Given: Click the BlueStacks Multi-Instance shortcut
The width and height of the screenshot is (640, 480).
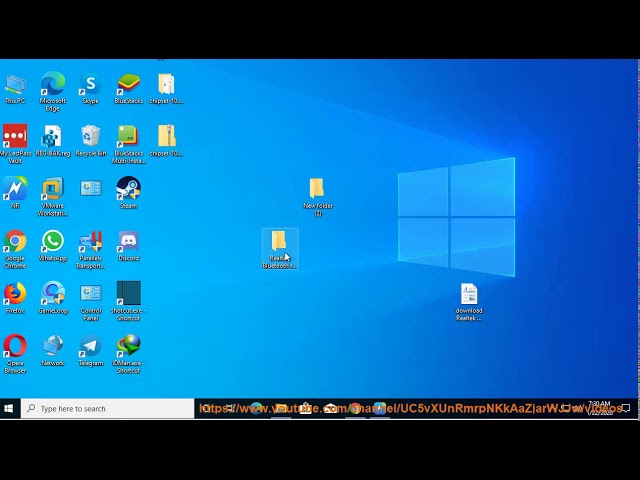Looking at the screenshot, I should [x=129, y=144].
